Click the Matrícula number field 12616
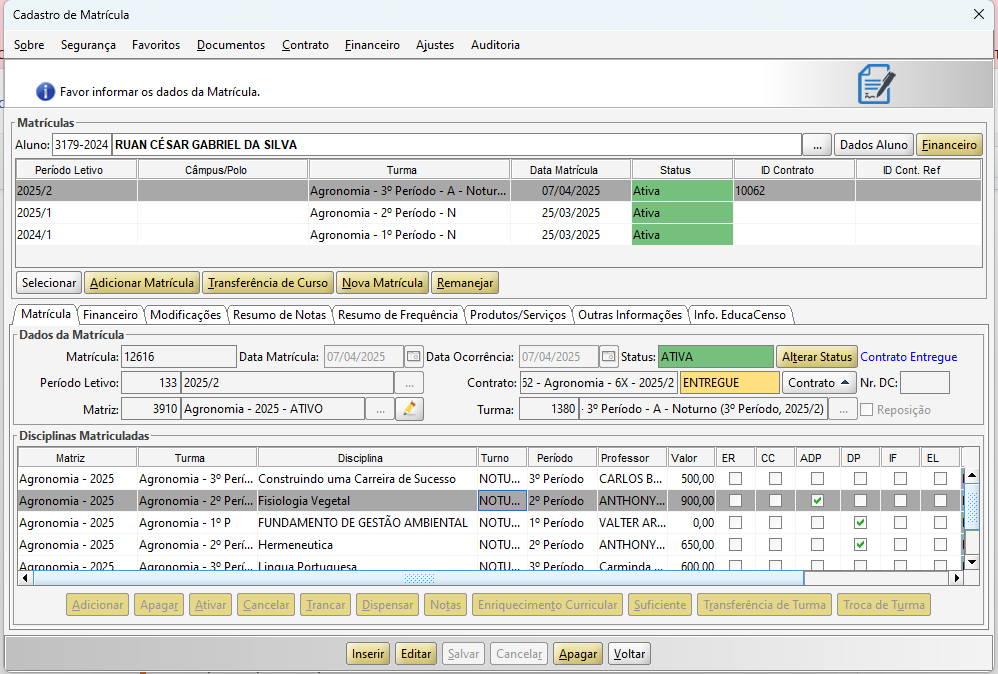The height and width of the screenshot is (674, 998). click(179, 357)
